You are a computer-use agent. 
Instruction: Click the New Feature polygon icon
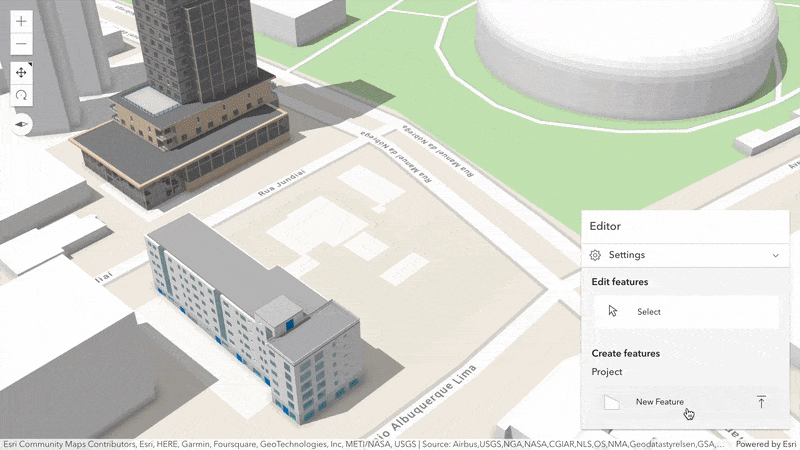(611, 402)
